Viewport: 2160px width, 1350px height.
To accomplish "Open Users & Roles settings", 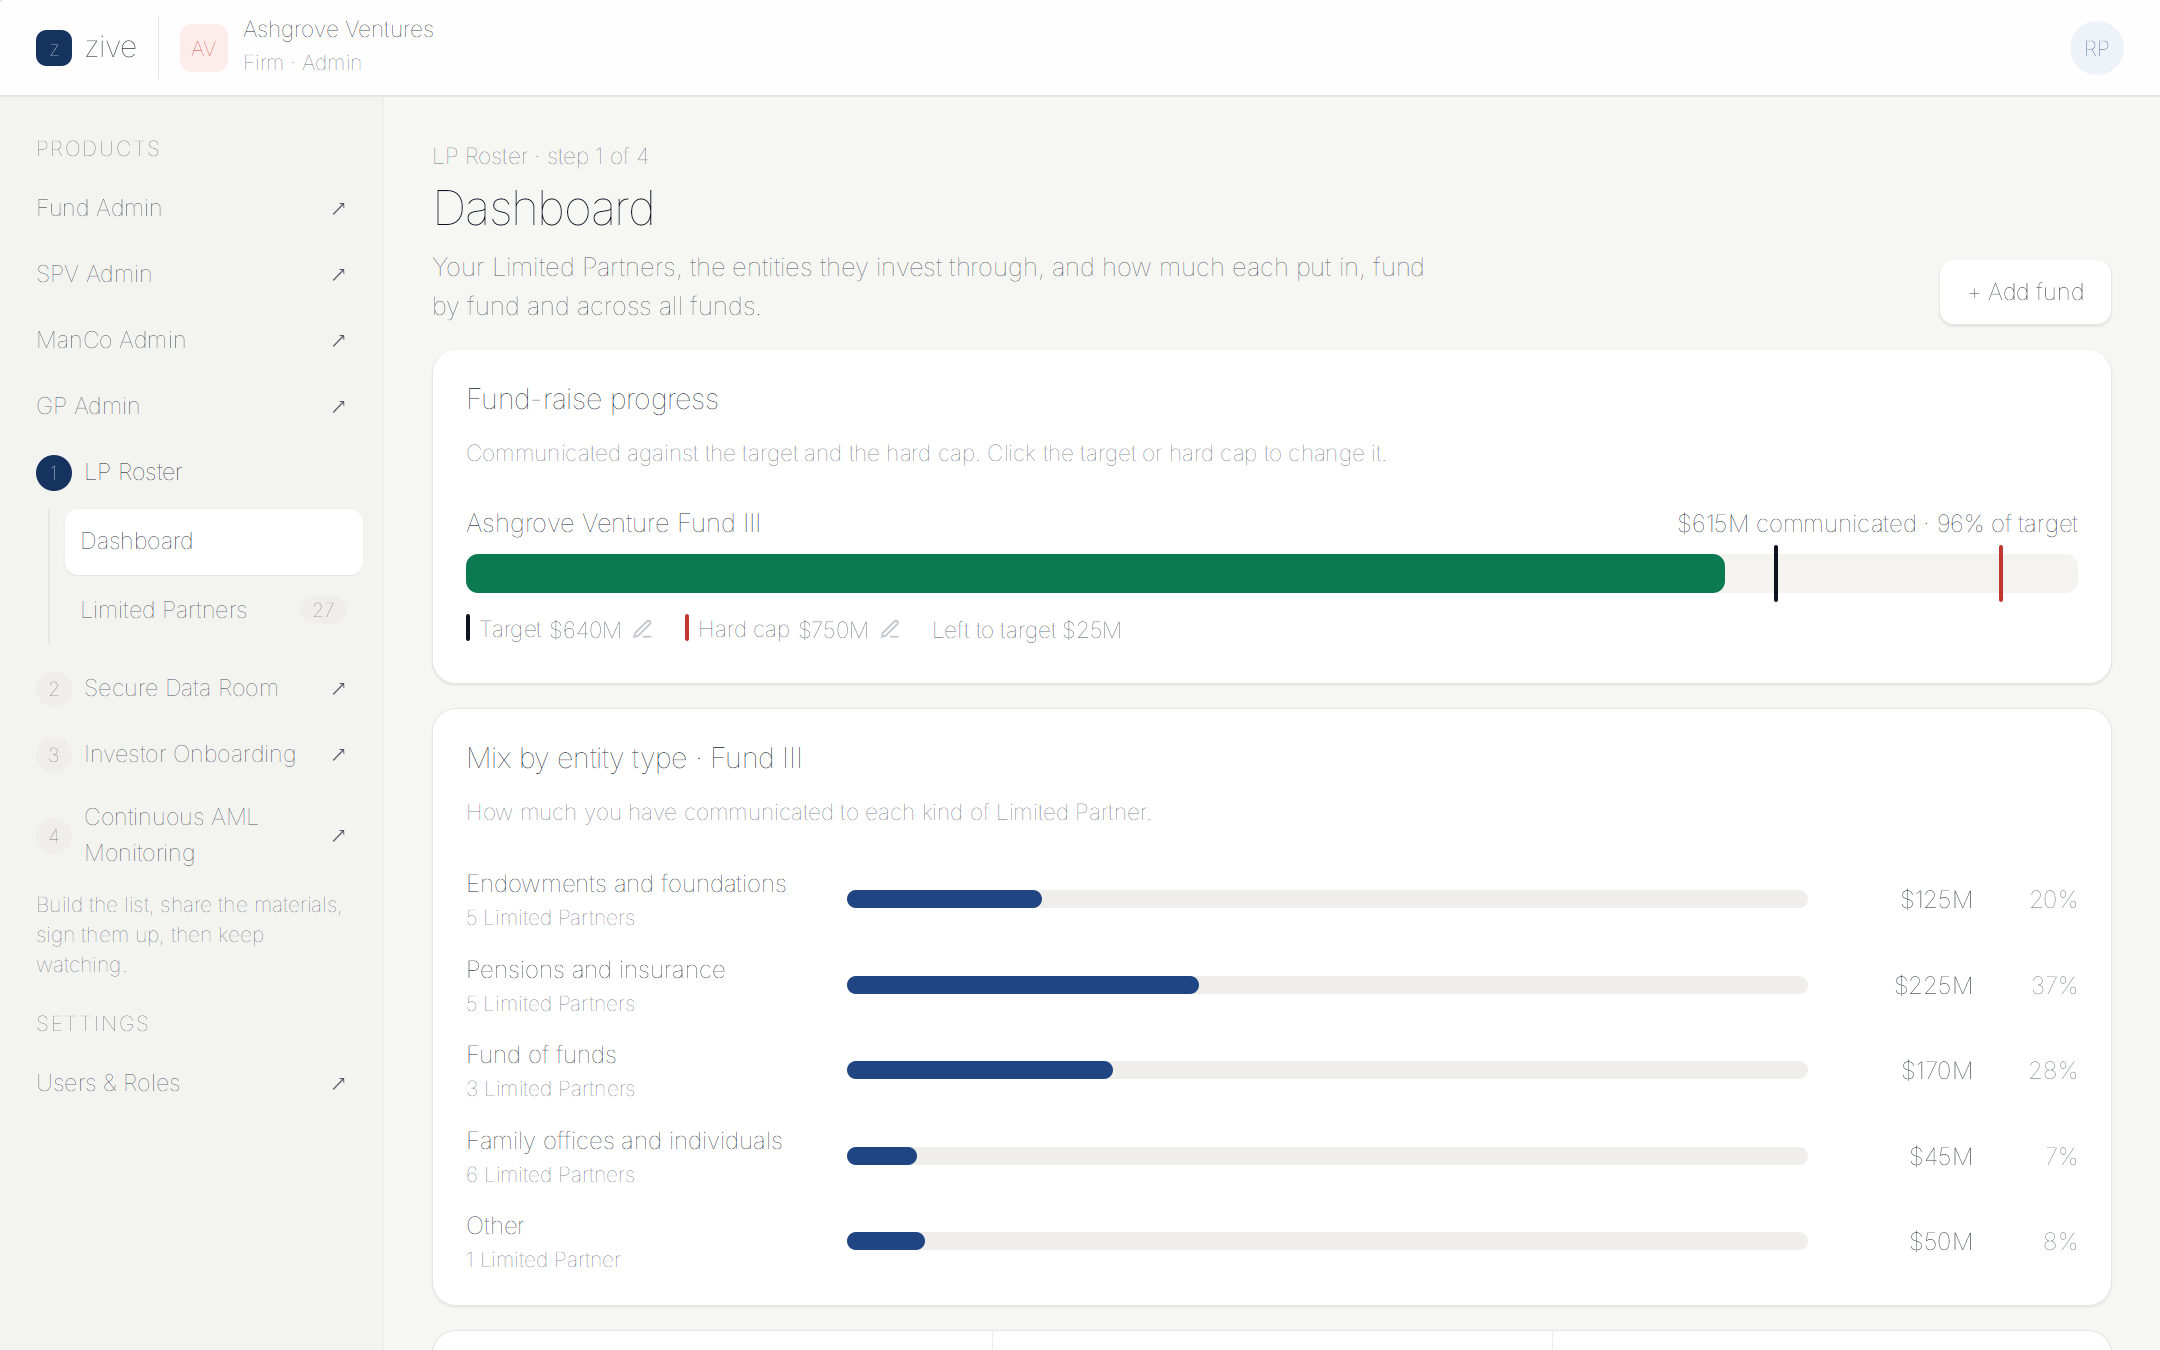I will tap(192, 1083).
